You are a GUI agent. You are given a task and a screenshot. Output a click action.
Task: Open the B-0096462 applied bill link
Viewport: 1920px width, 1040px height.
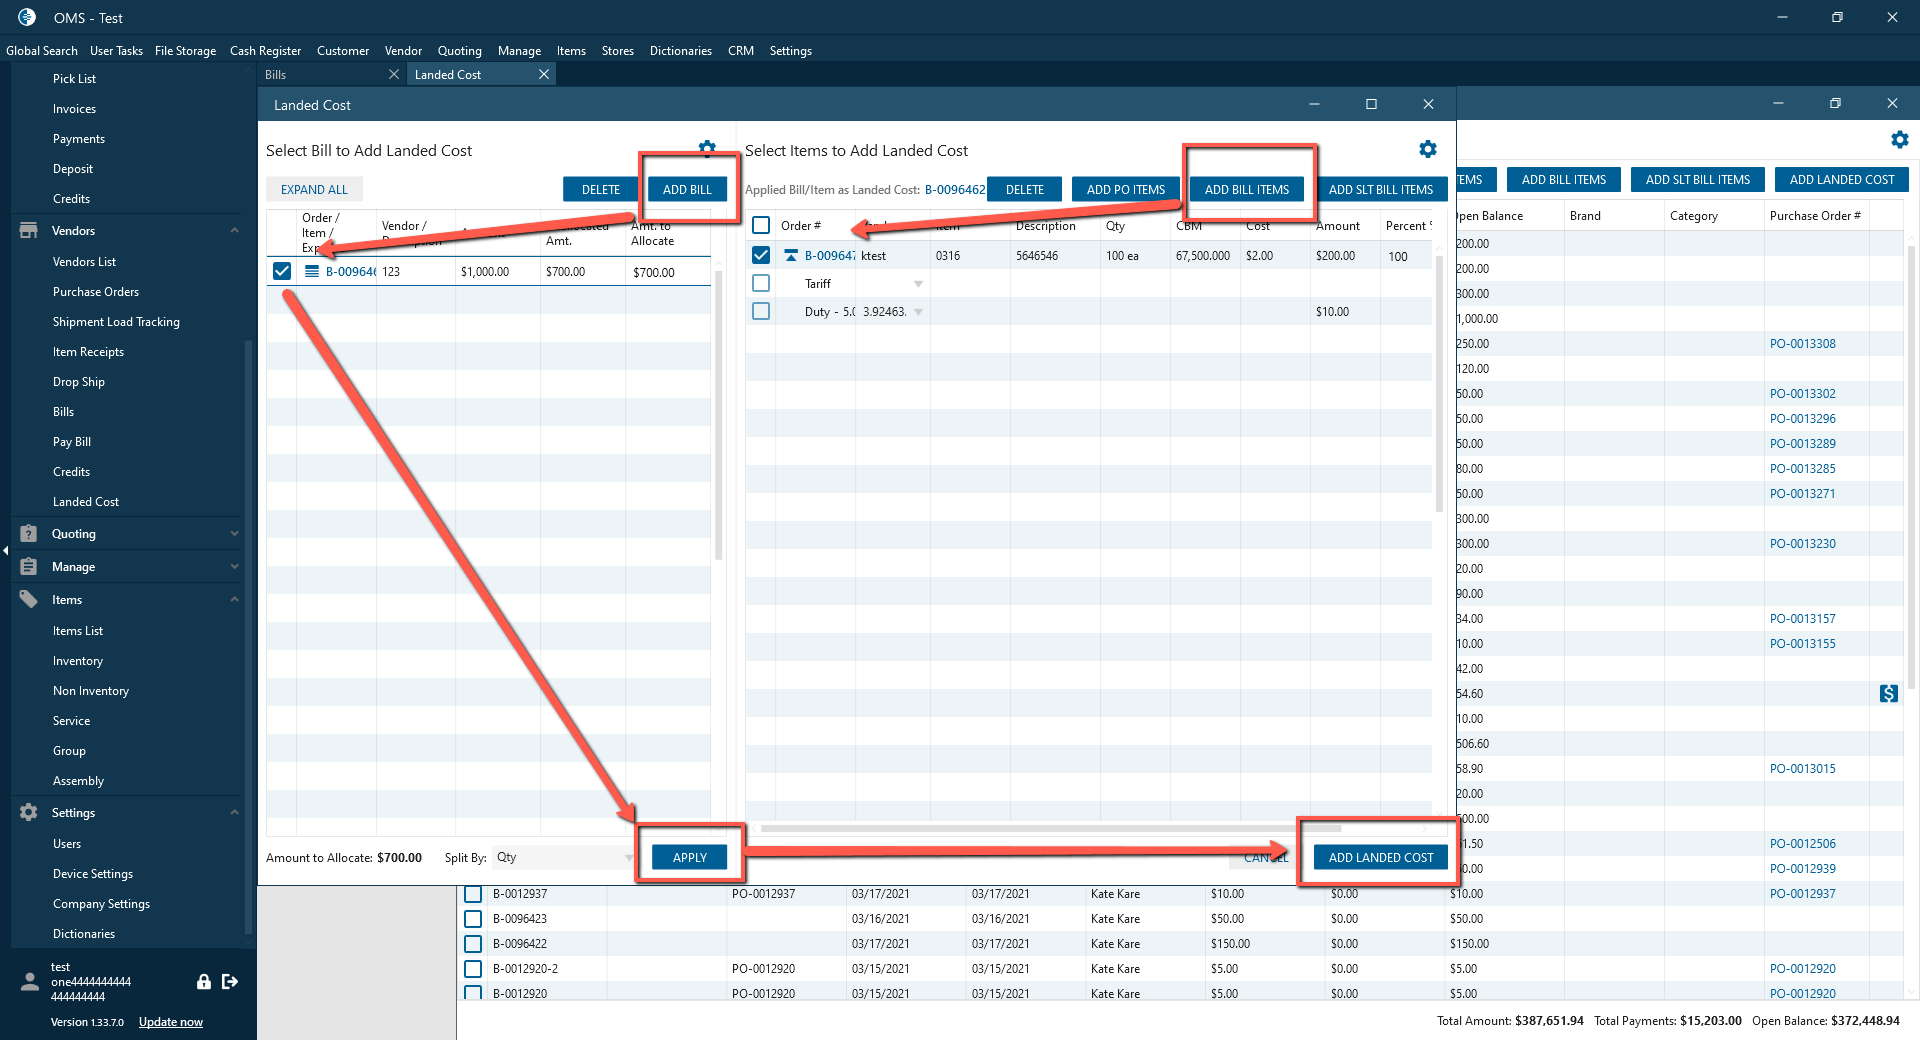point(955,189)
